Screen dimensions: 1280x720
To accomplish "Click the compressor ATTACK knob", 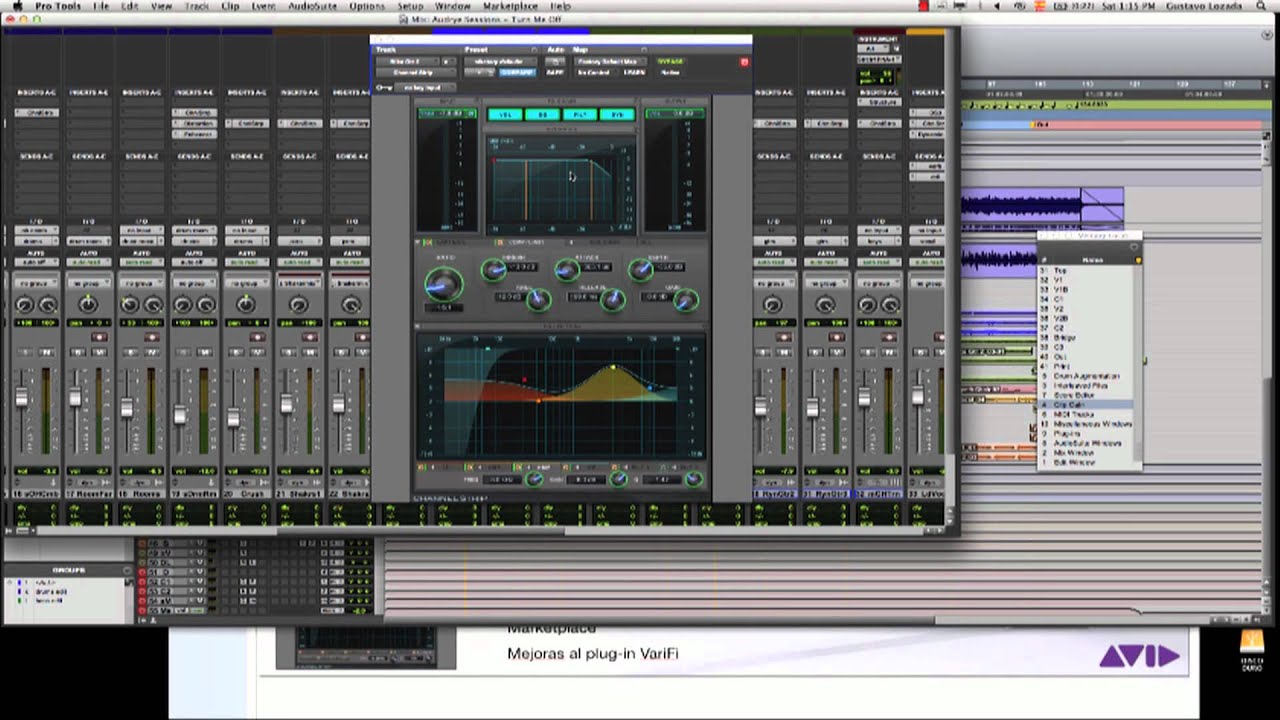I will tap(567, 270).
